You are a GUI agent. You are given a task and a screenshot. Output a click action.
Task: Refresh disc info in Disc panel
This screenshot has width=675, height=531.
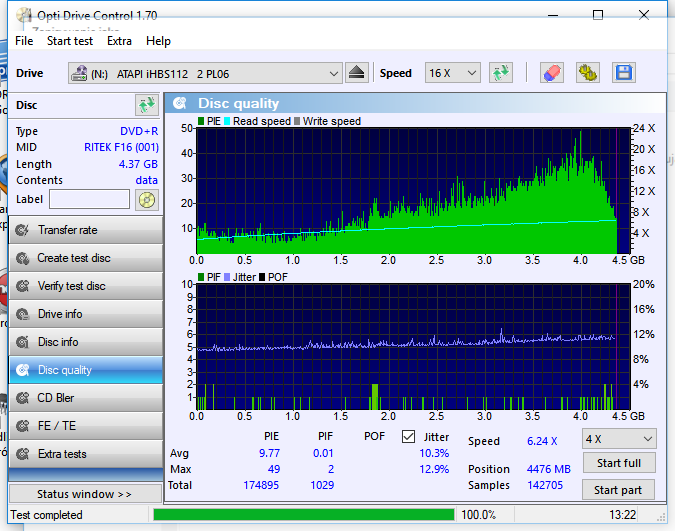pyautogui.click(x=147, y=105)
